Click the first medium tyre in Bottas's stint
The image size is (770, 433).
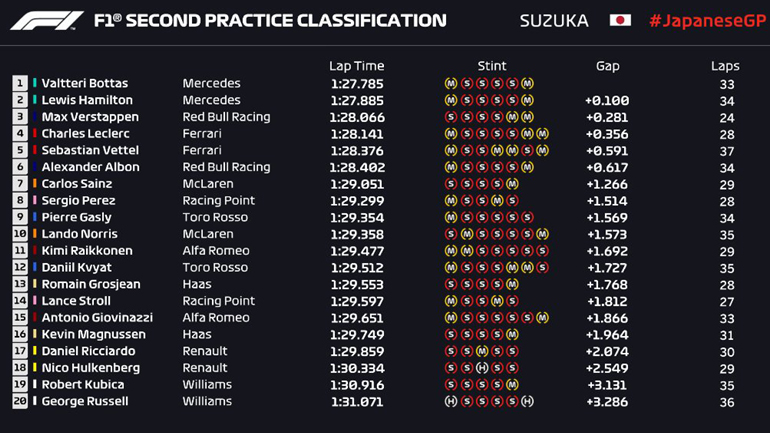[450, 84]
